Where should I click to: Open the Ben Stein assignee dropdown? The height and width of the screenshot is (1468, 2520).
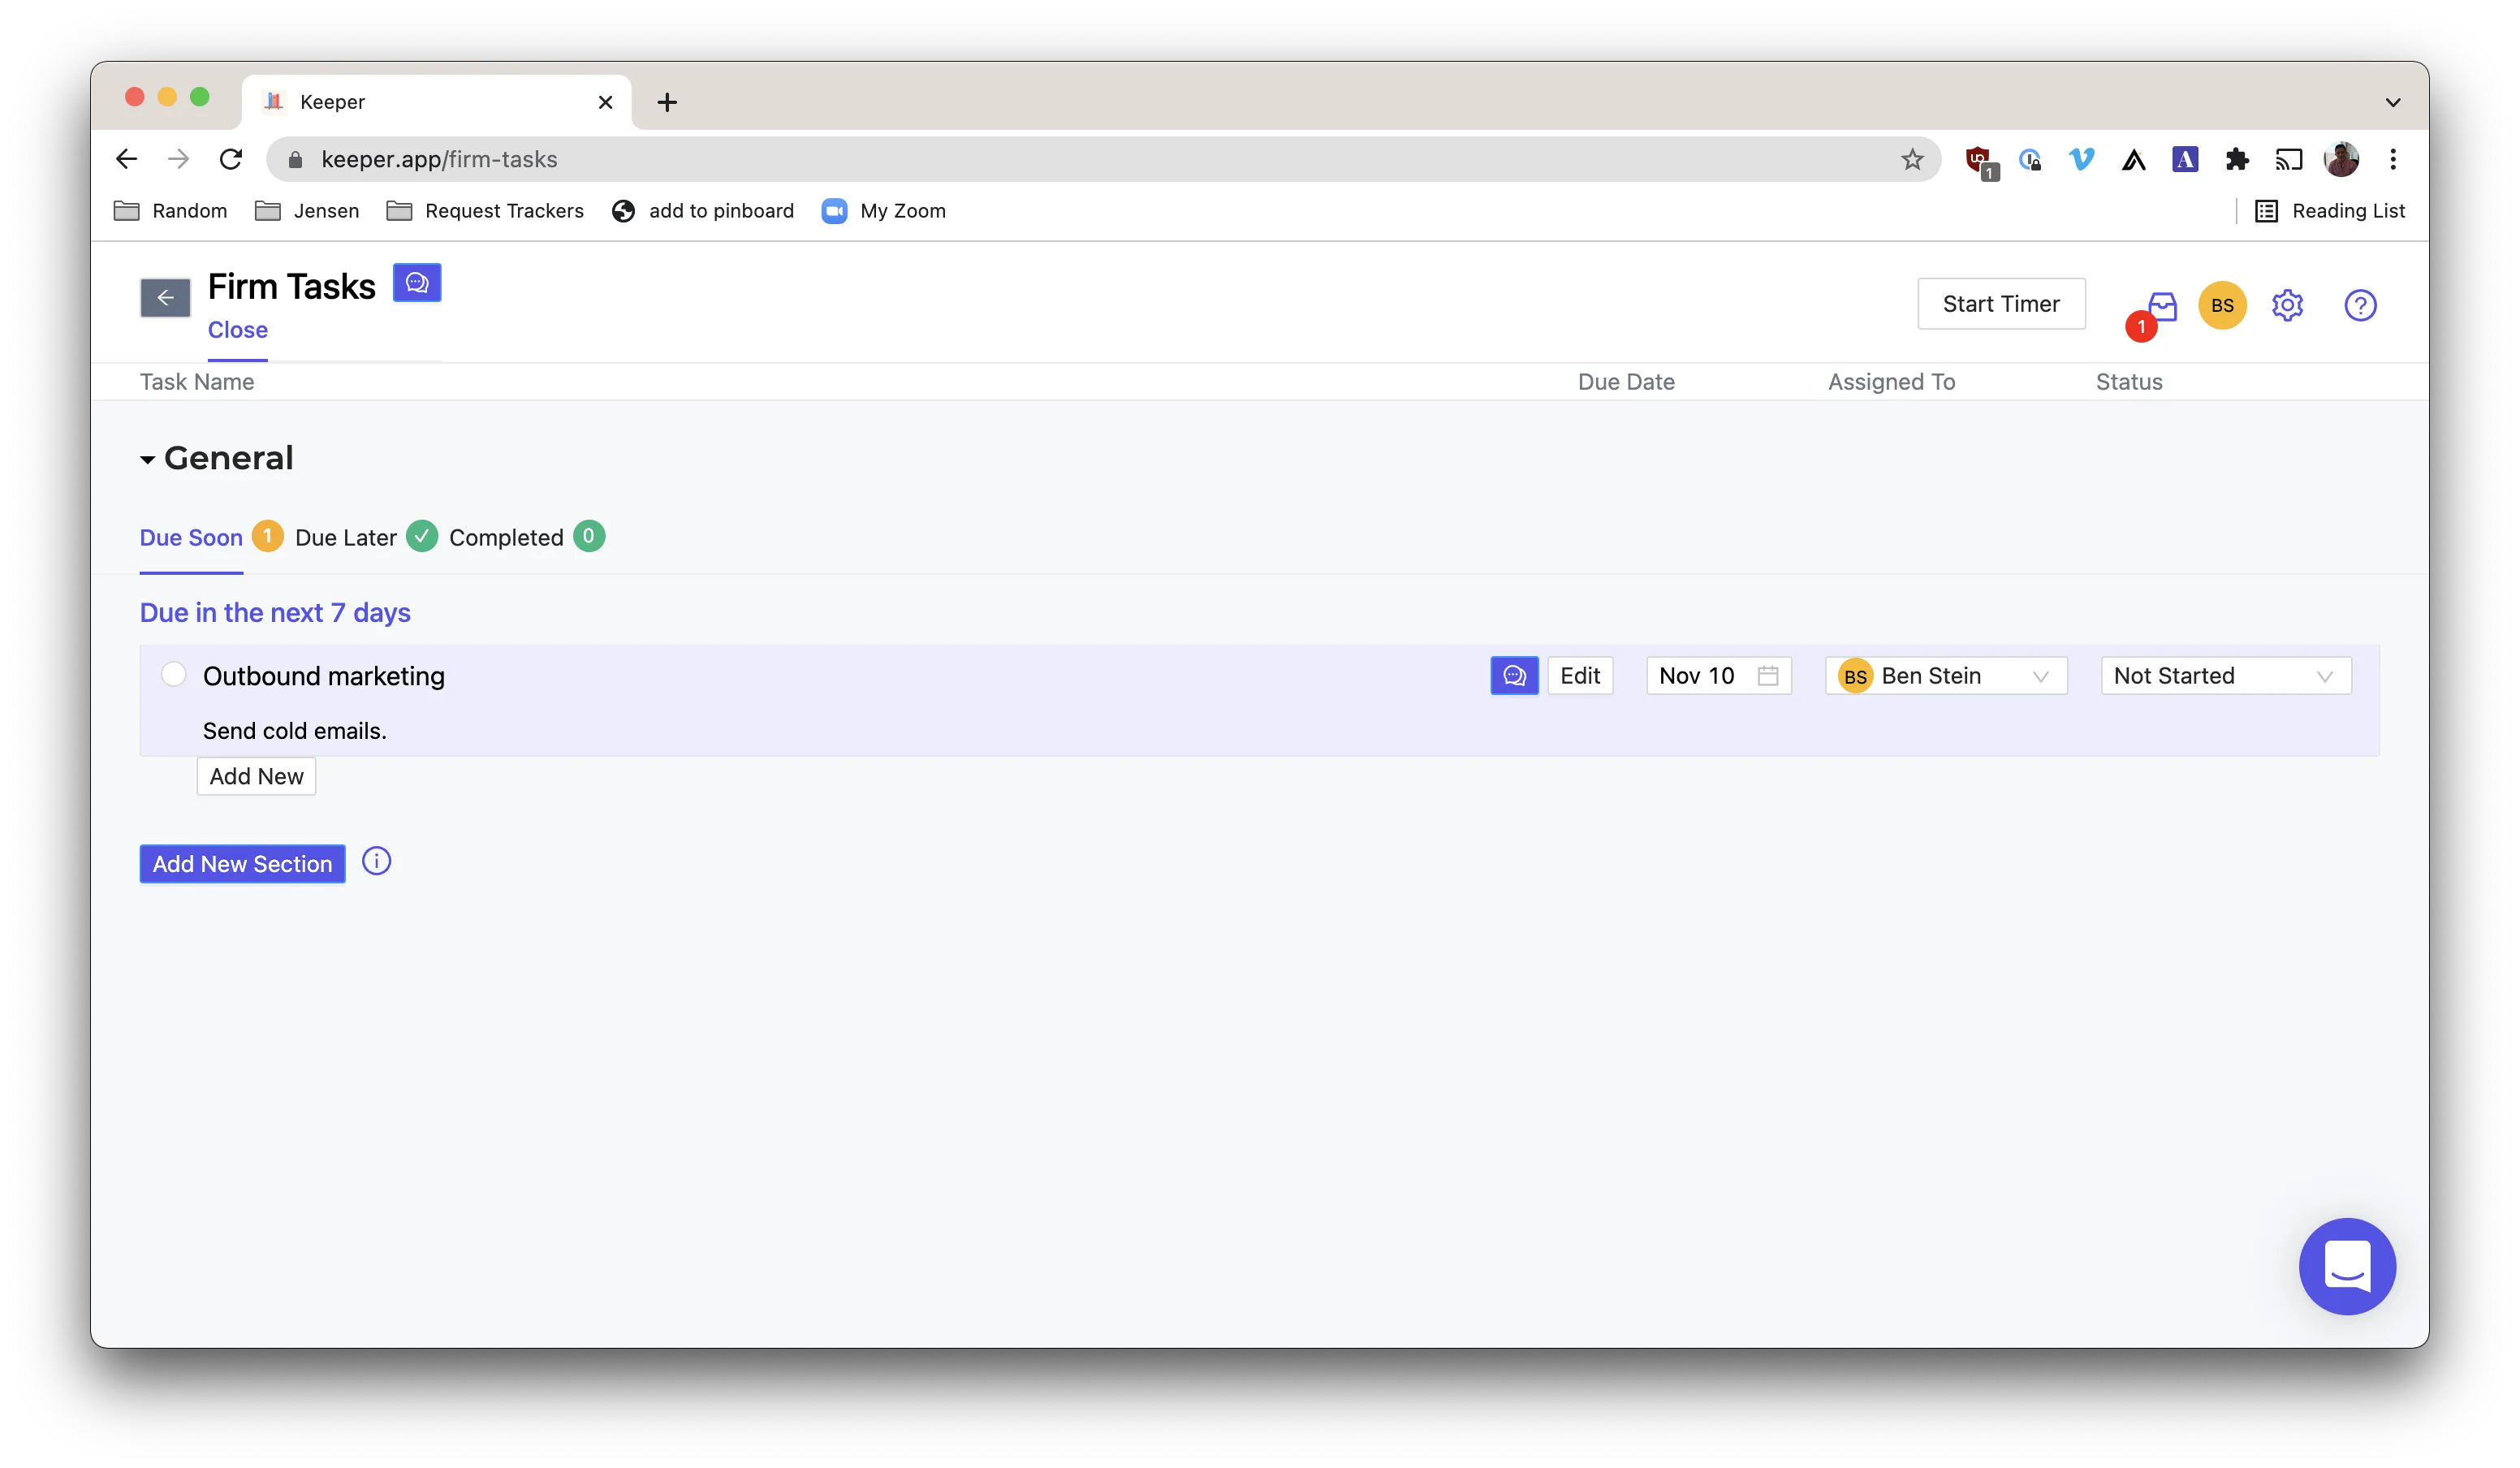tap(1946, 676)
